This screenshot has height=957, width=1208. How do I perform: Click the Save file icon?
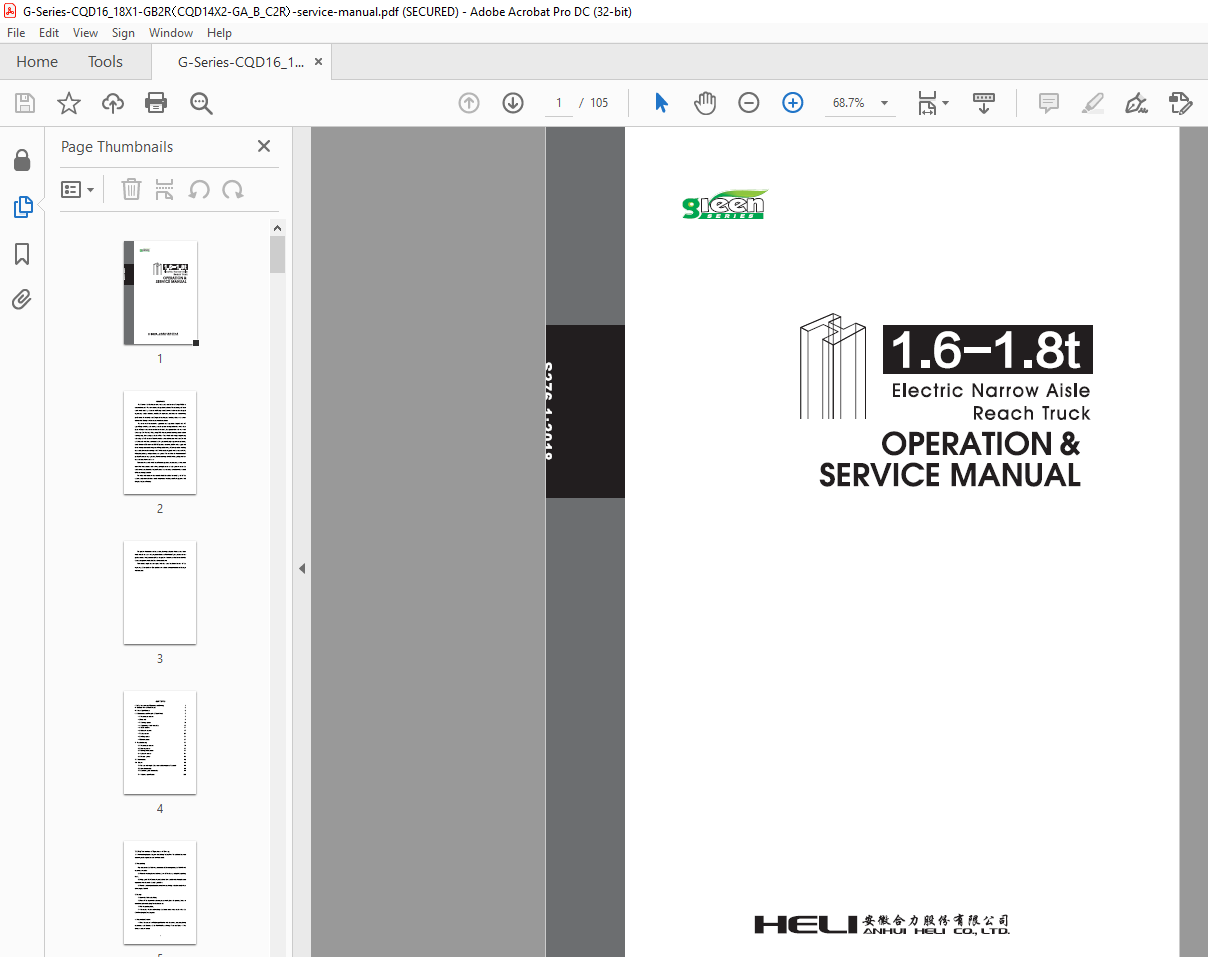(25, 103)
